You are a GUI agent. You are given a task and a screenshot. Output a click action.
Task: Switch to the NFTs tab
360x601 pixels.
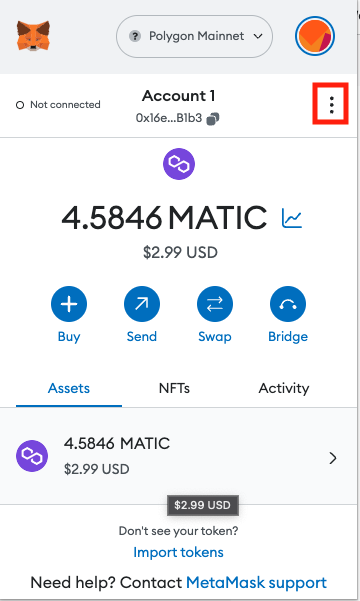point(174,388)
